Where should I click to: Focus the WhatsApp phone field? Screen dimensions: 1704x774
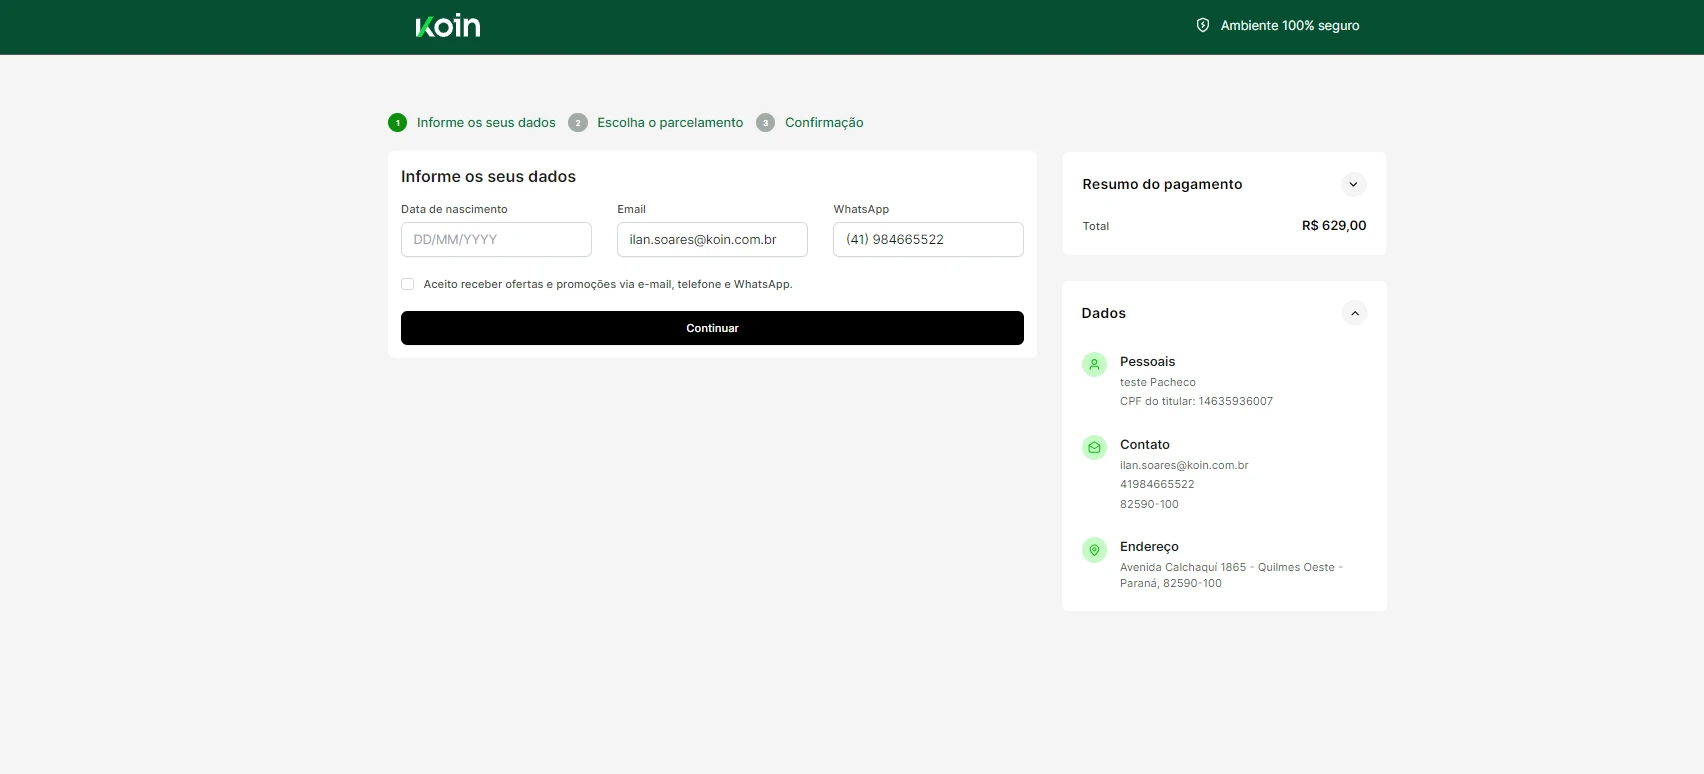tap(928, 240)
